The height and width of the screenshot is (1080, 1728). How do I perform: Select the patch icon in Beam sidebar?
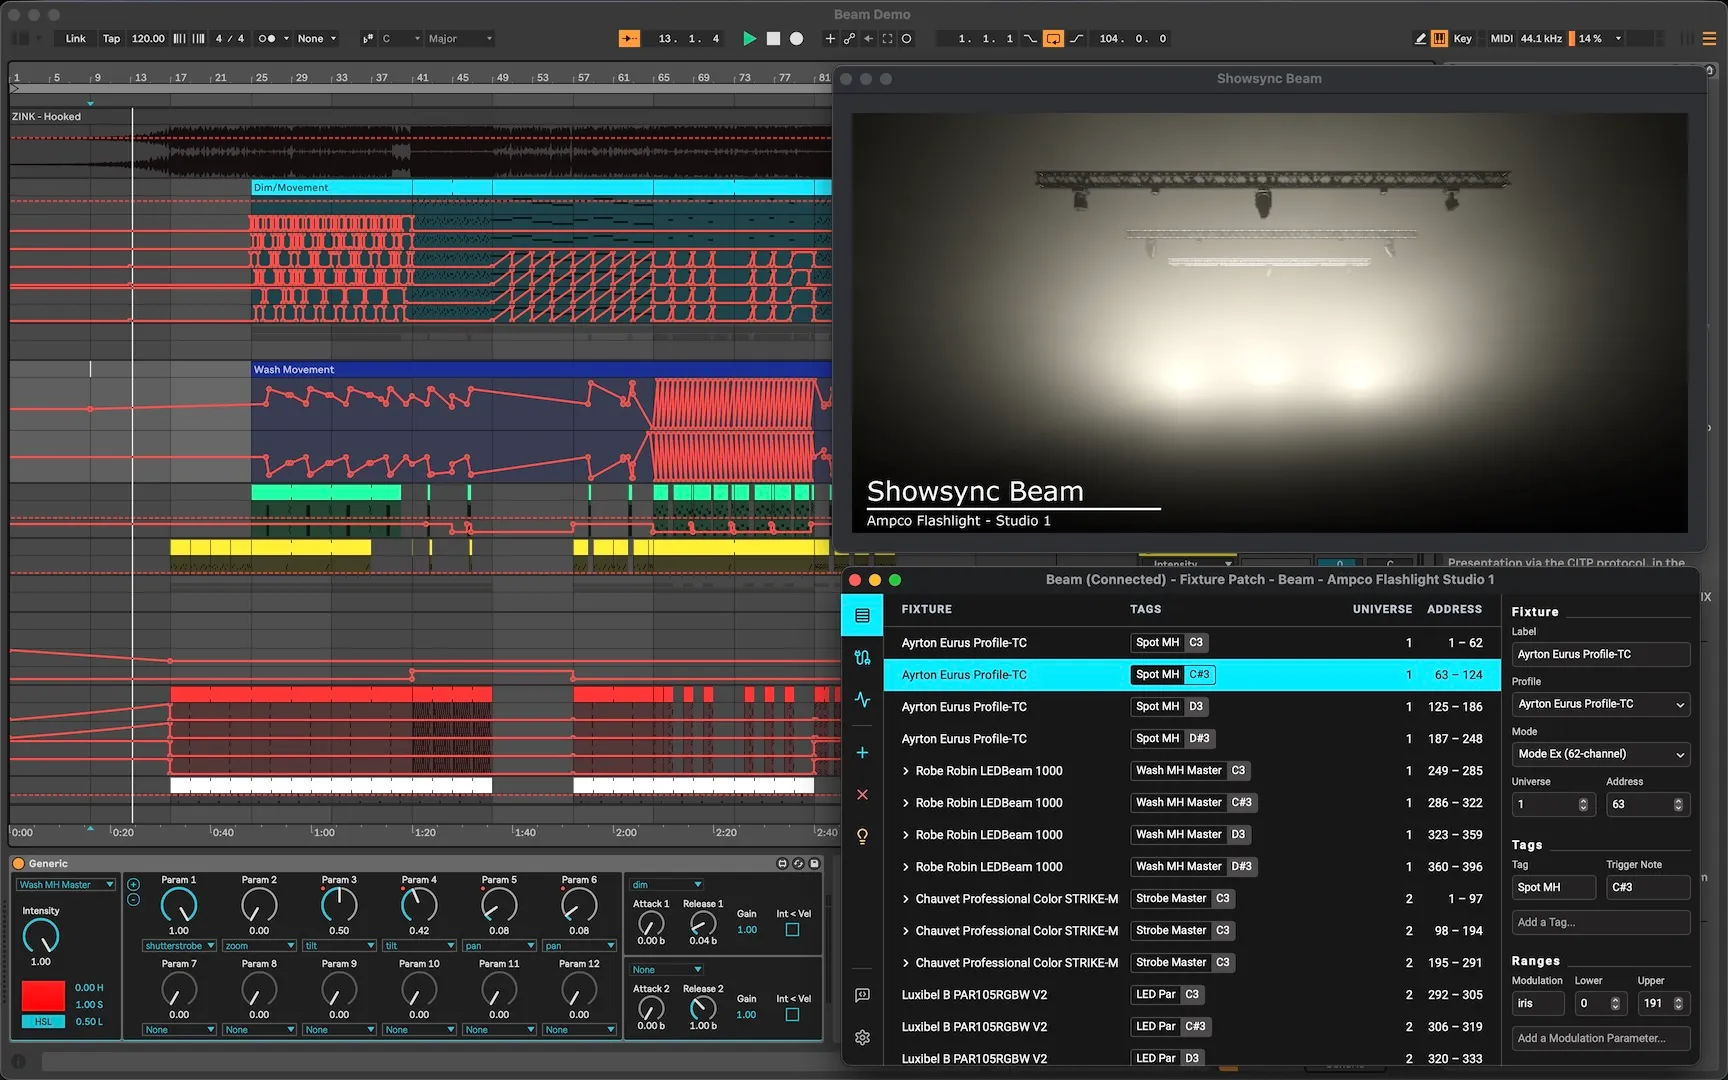[862, 658]
